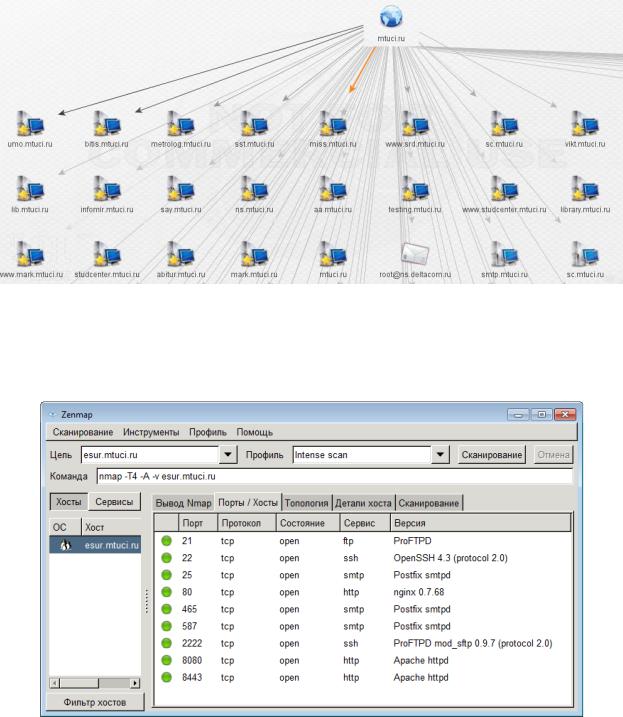Select the sst.mtuci.ru host icon

254,124
